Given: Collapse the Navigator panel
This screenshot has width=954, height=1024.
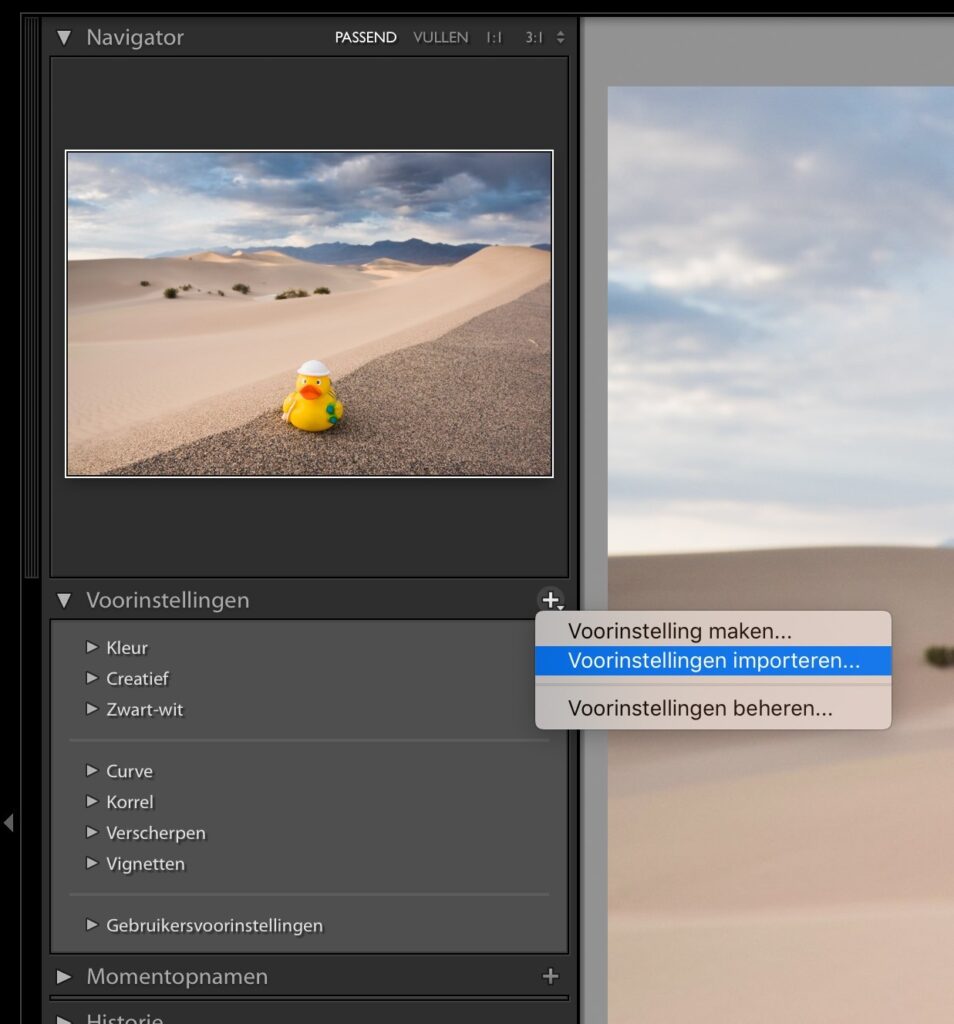Looking at the screenshot, I should (x=64, y=37).
